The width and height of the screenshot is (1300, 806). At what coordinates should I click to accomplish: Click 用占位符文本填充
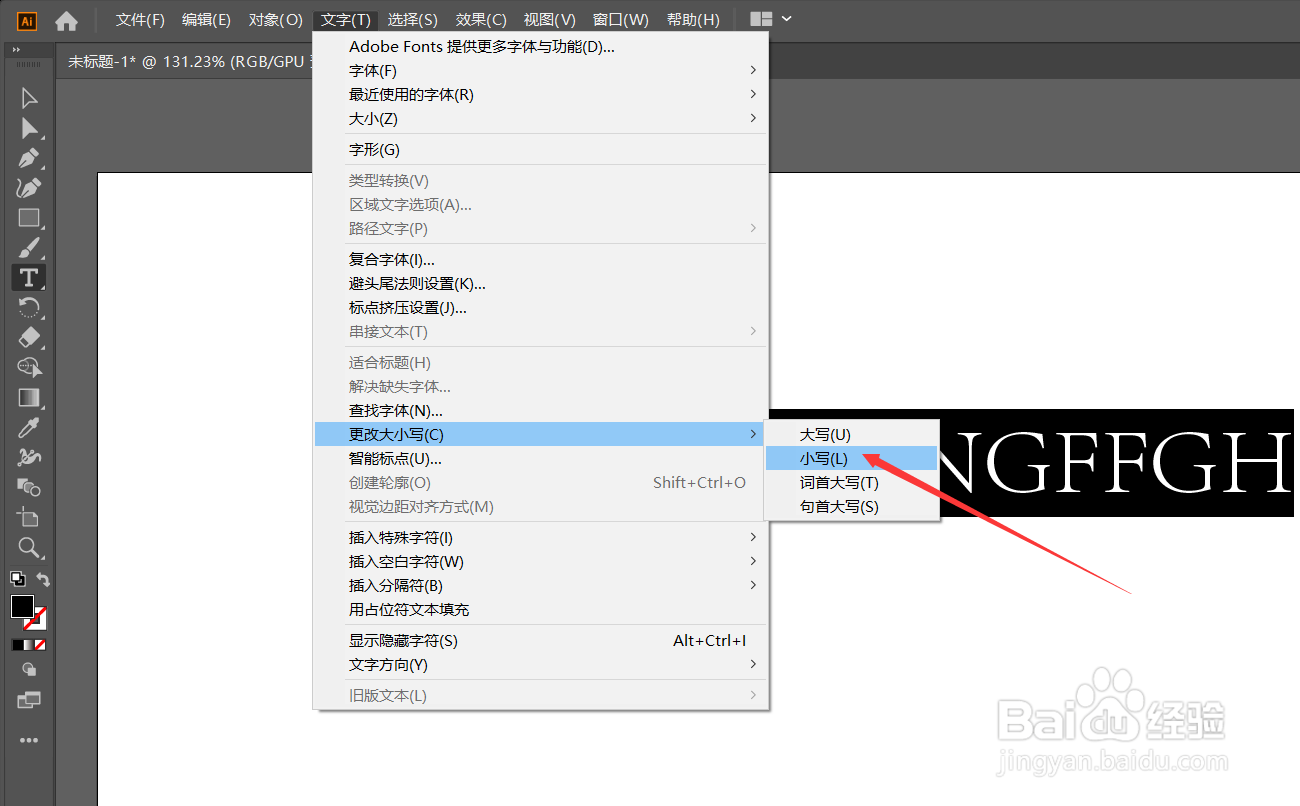click(x=541, y=609)
